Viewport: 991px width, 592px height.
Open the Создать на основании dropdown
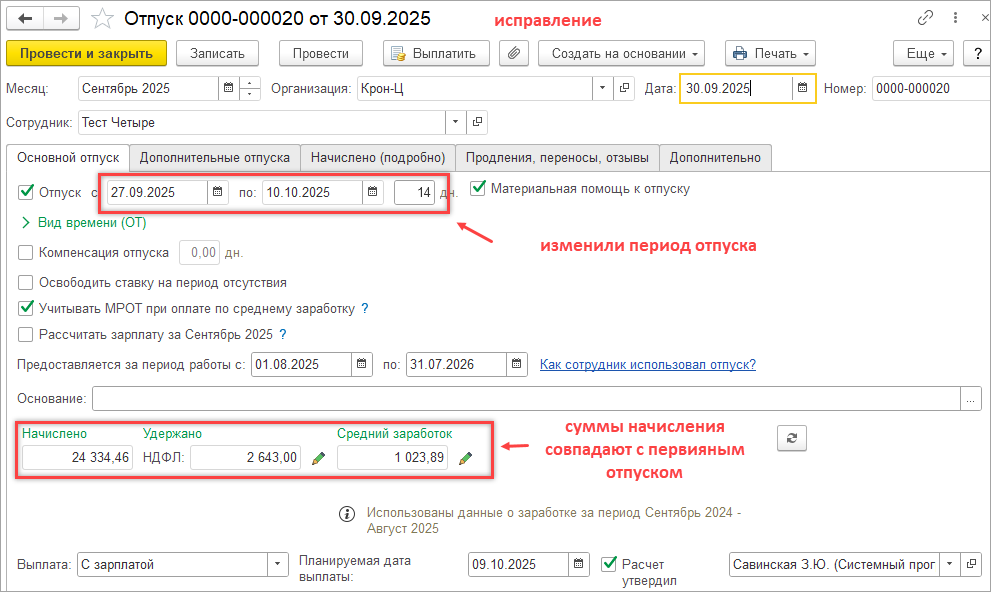tap(621, 53)
